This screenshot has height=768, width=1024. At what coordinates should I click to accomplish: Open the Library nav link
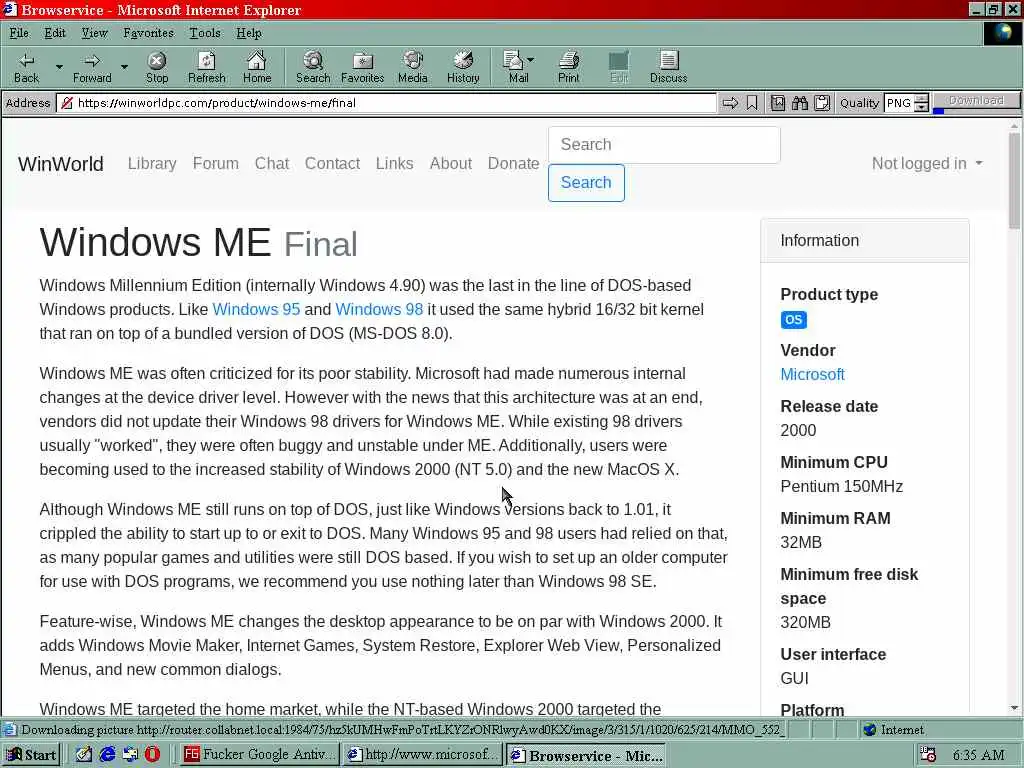click(152, 163)
